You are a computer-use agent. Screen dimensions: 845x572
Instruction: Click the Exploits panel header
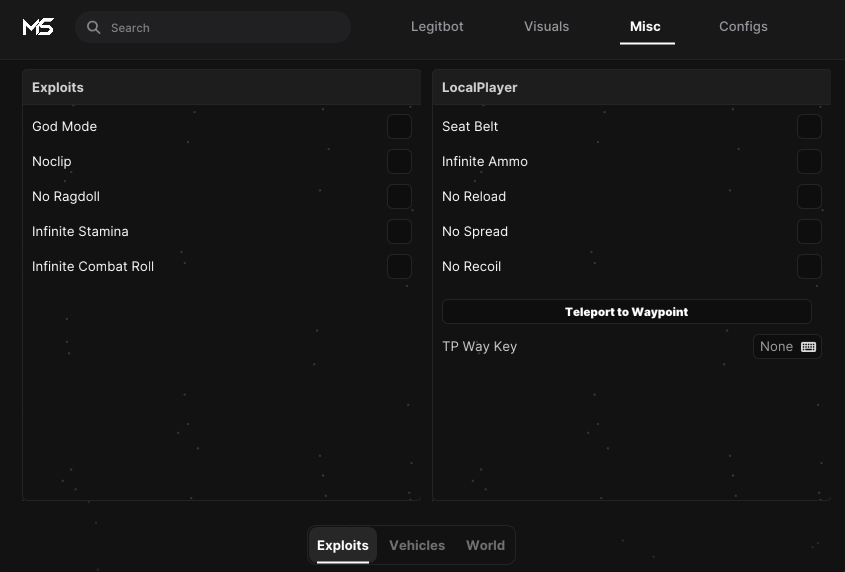pyautogui.click(x=221, y=87)
